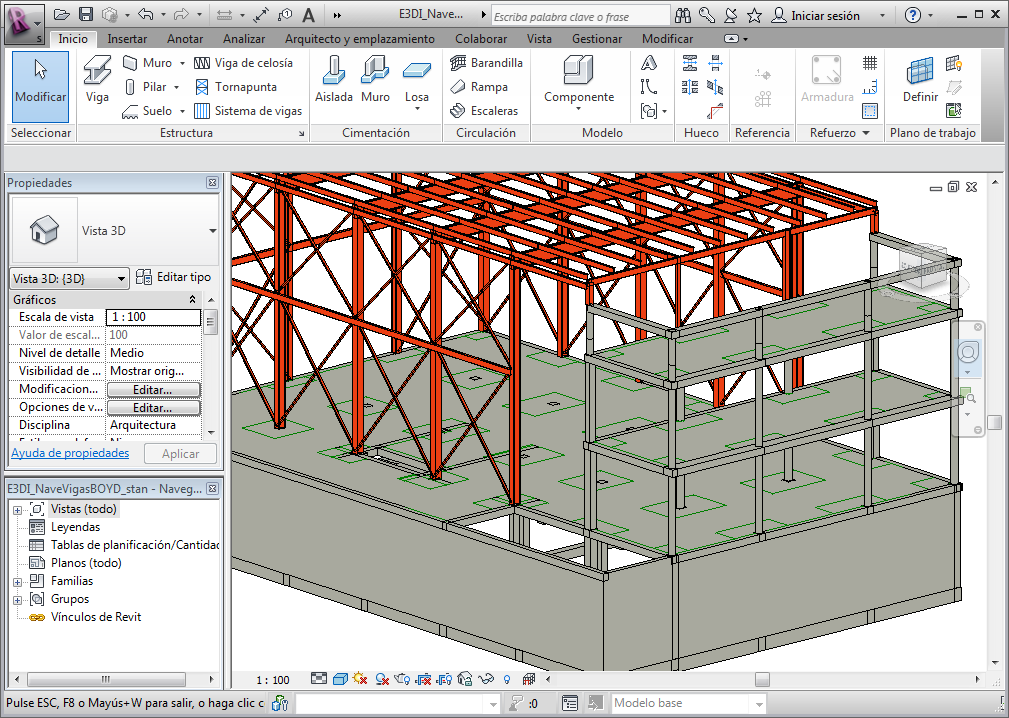Open the Componente model tool
Image resolution: width=1009 pixels, height=718 pixels.
pos(579,80)
